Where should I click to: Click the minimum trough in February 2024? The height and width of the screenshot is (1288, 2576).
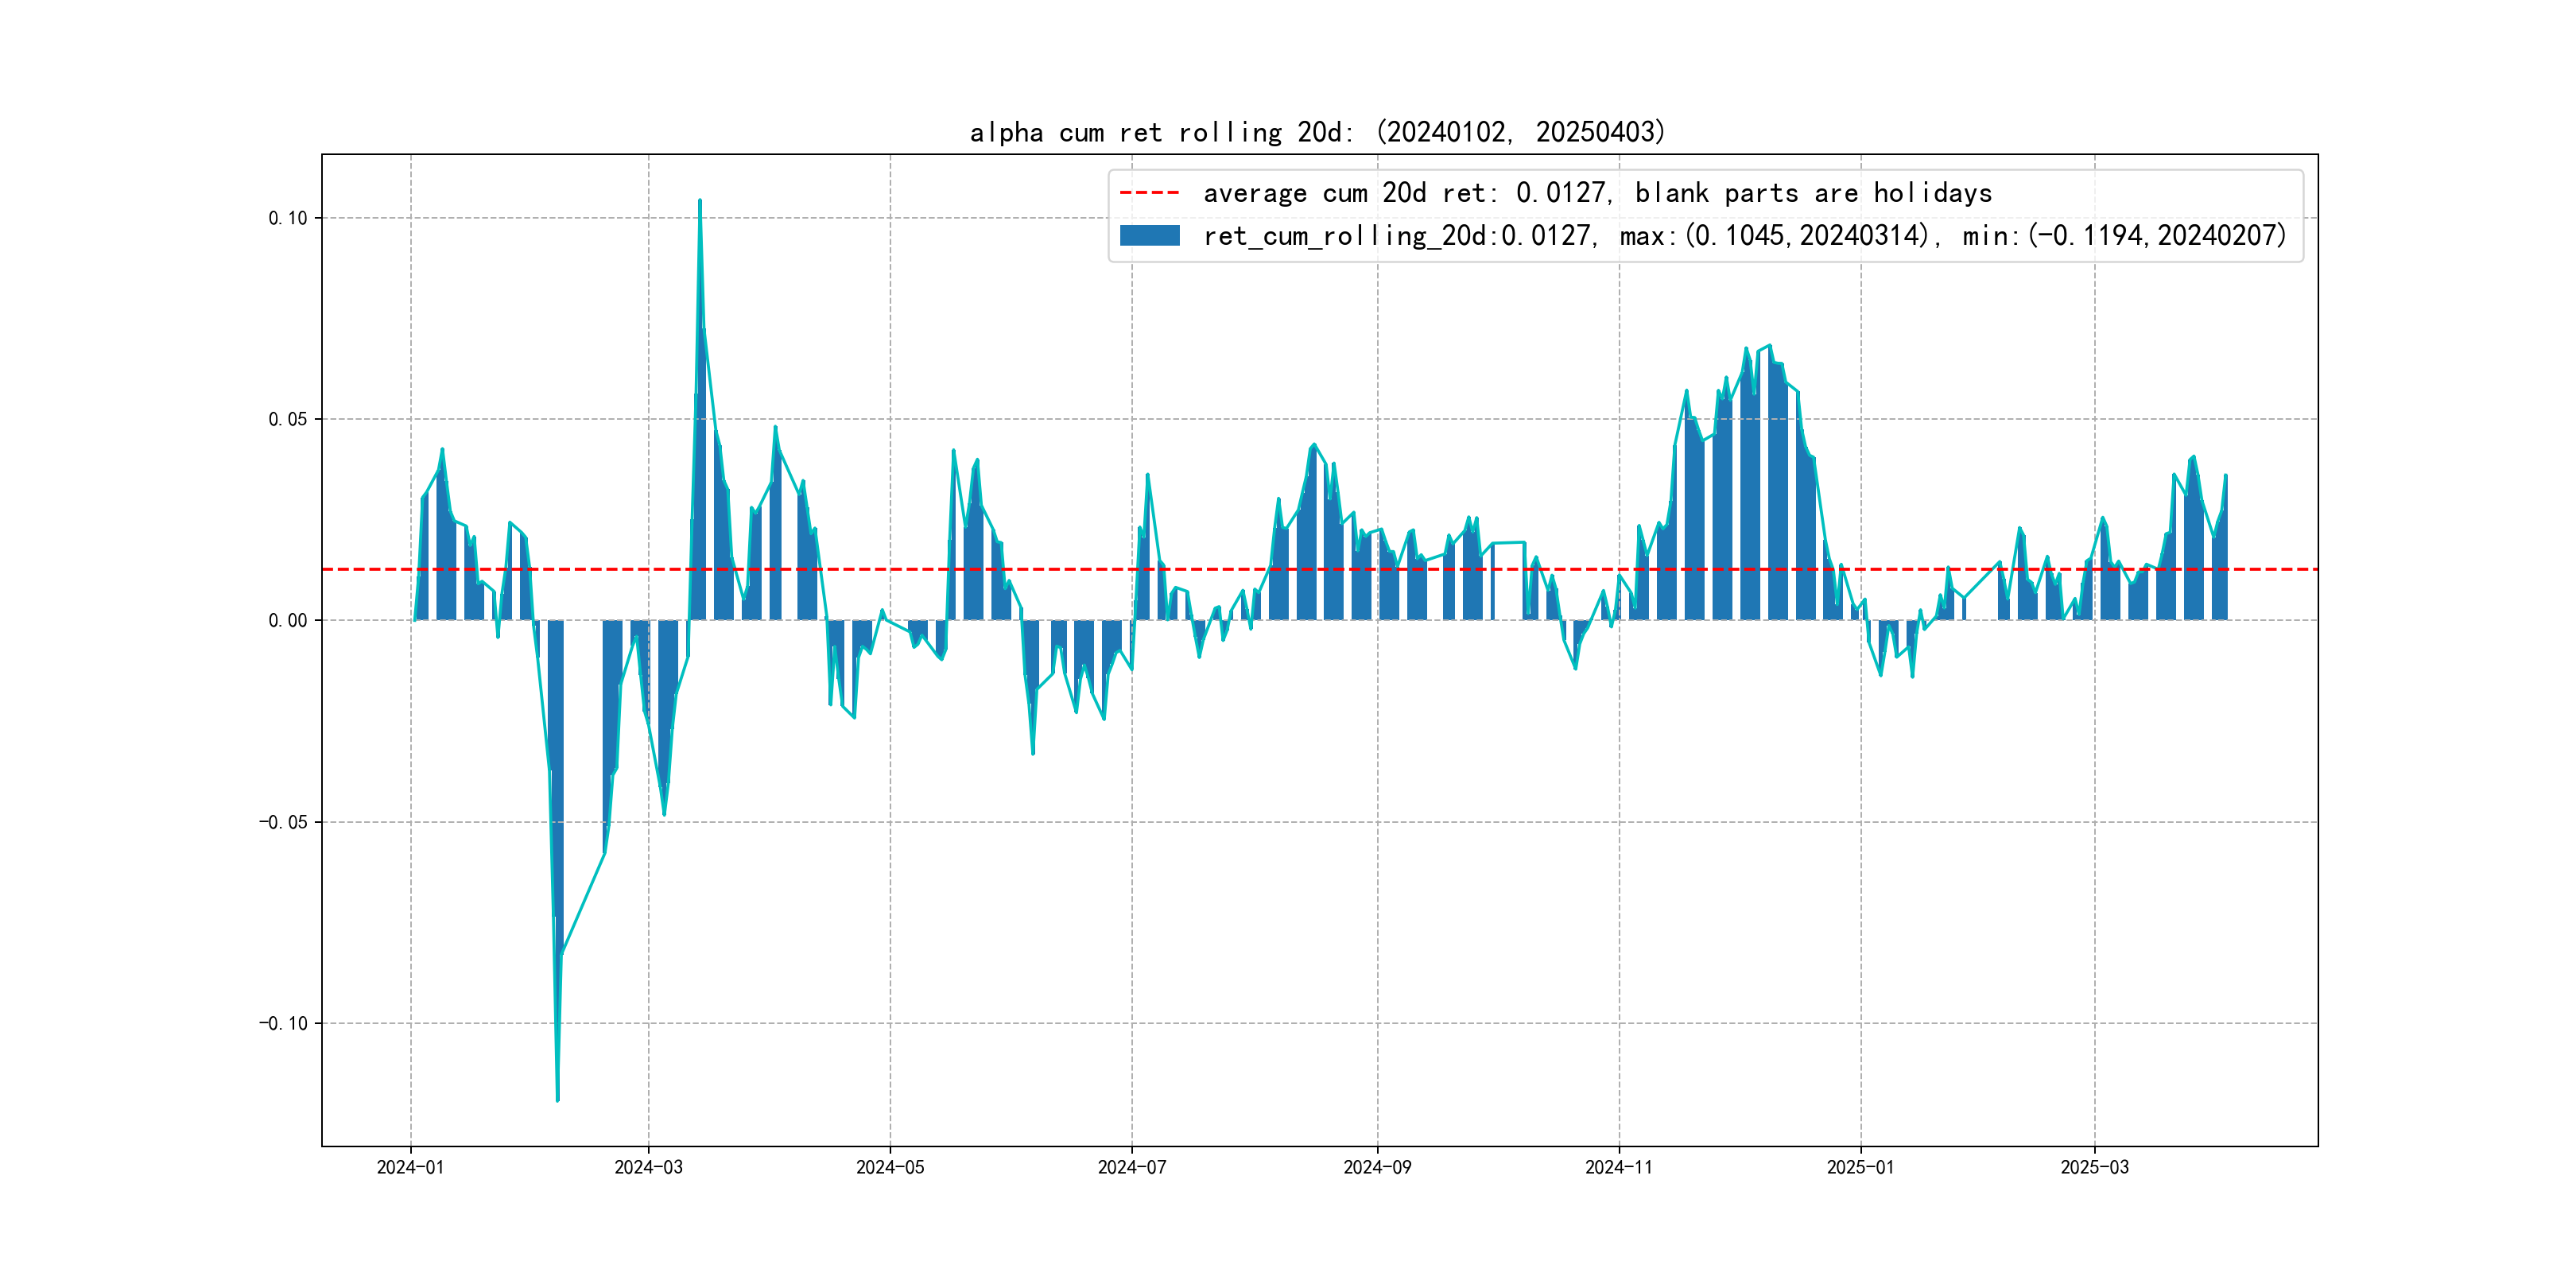pos(557,1098)
